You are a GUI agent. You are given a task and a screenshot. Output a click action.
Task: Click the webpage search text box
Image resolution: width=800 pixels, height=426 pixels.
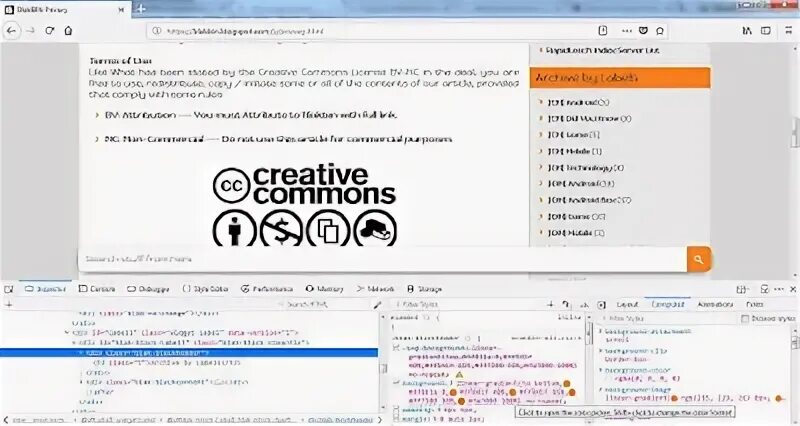(x=382, y=259)
